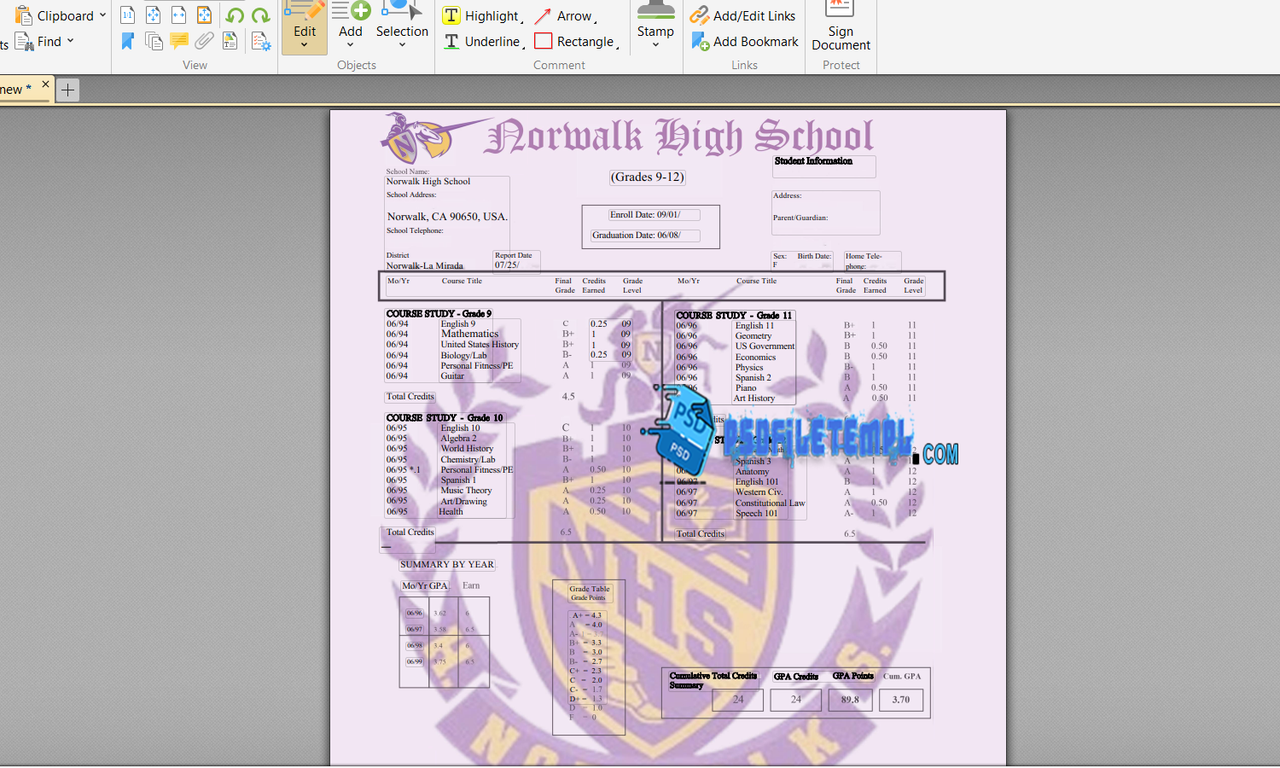
Task: Expand the Add tool dropdown arrow
Action: point(351,45)
